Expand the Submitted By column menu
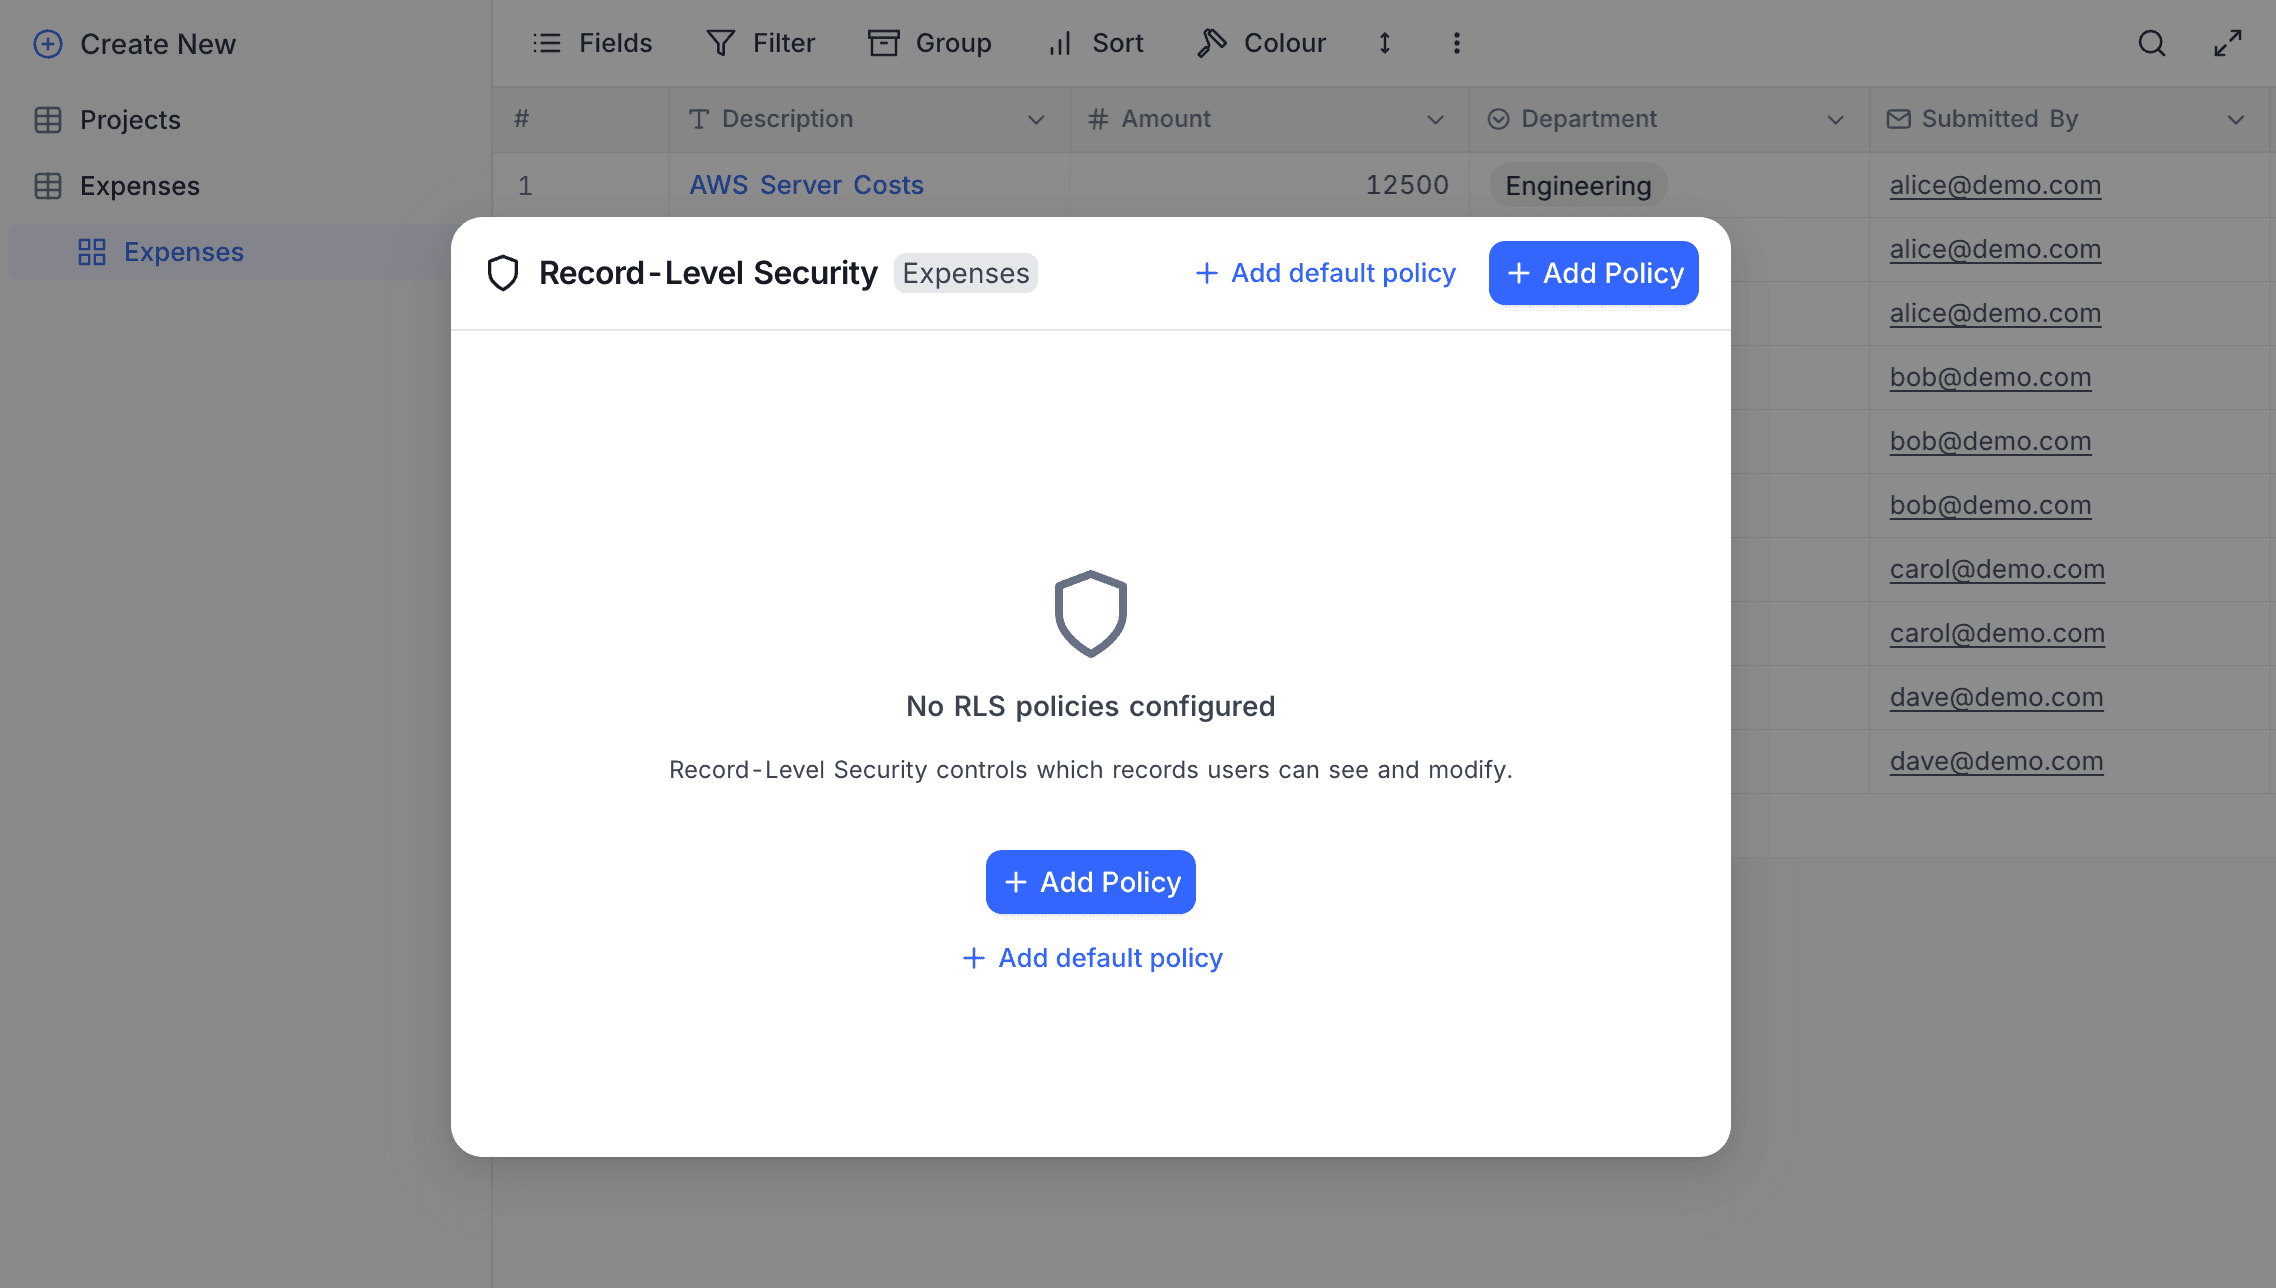Screen dimensions: 2276x1288 pyautogui.click(x=2236, y=120)
